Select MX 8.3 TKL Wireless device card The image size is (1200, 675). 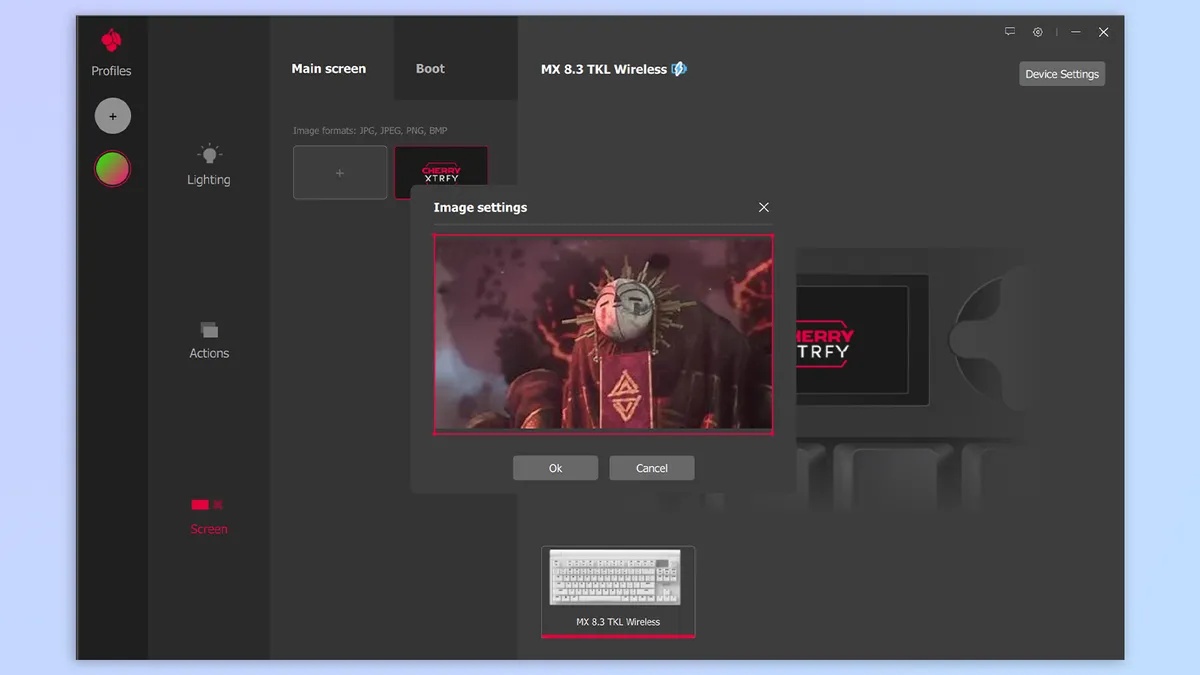(x=617, y=590)
